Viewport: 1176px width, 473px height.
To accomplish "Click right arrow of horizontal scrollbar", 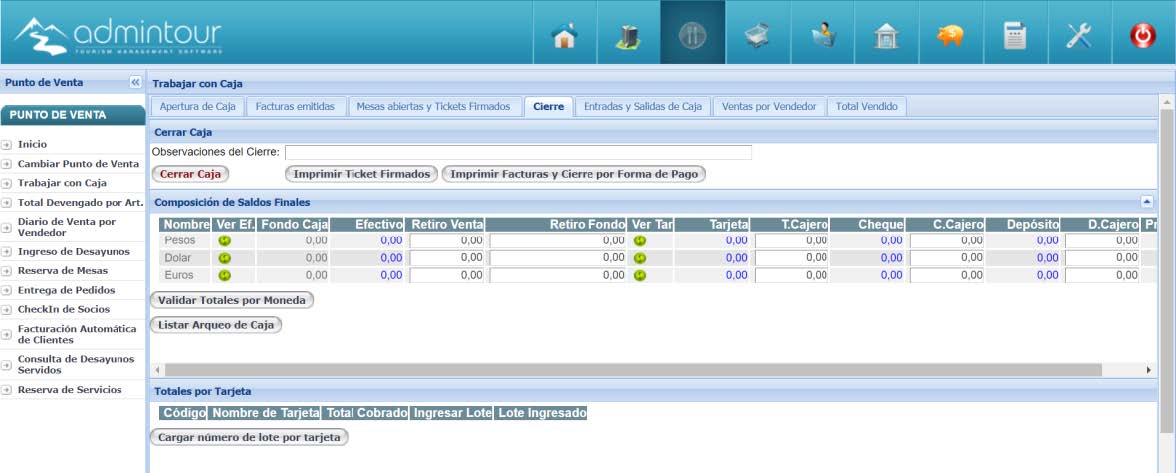I will pyautogui.click(x=1148, y=370).
